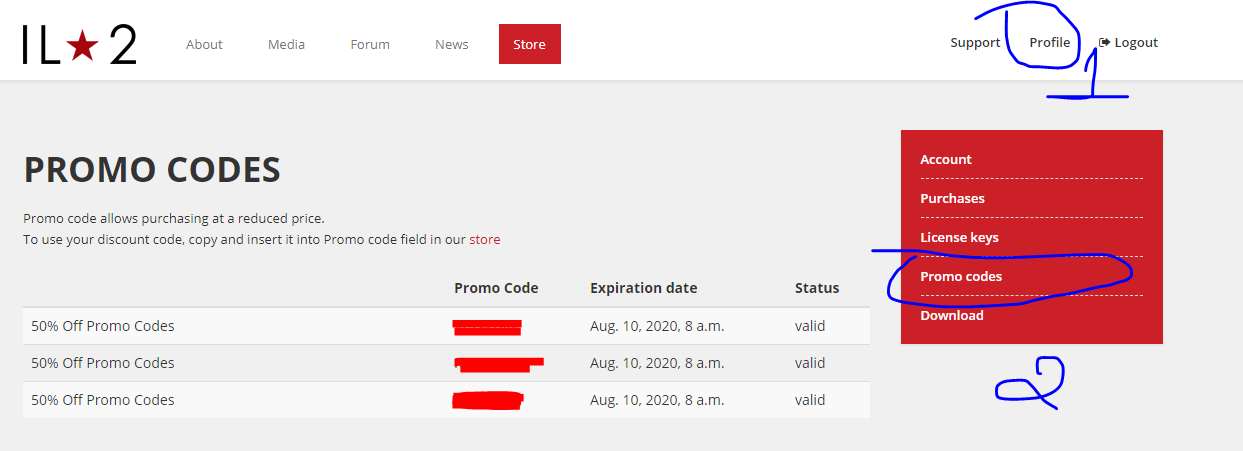This screenshot has height=451, width=1243.
Task: Click the second redacted promo code
Action: tap(499, 363)
